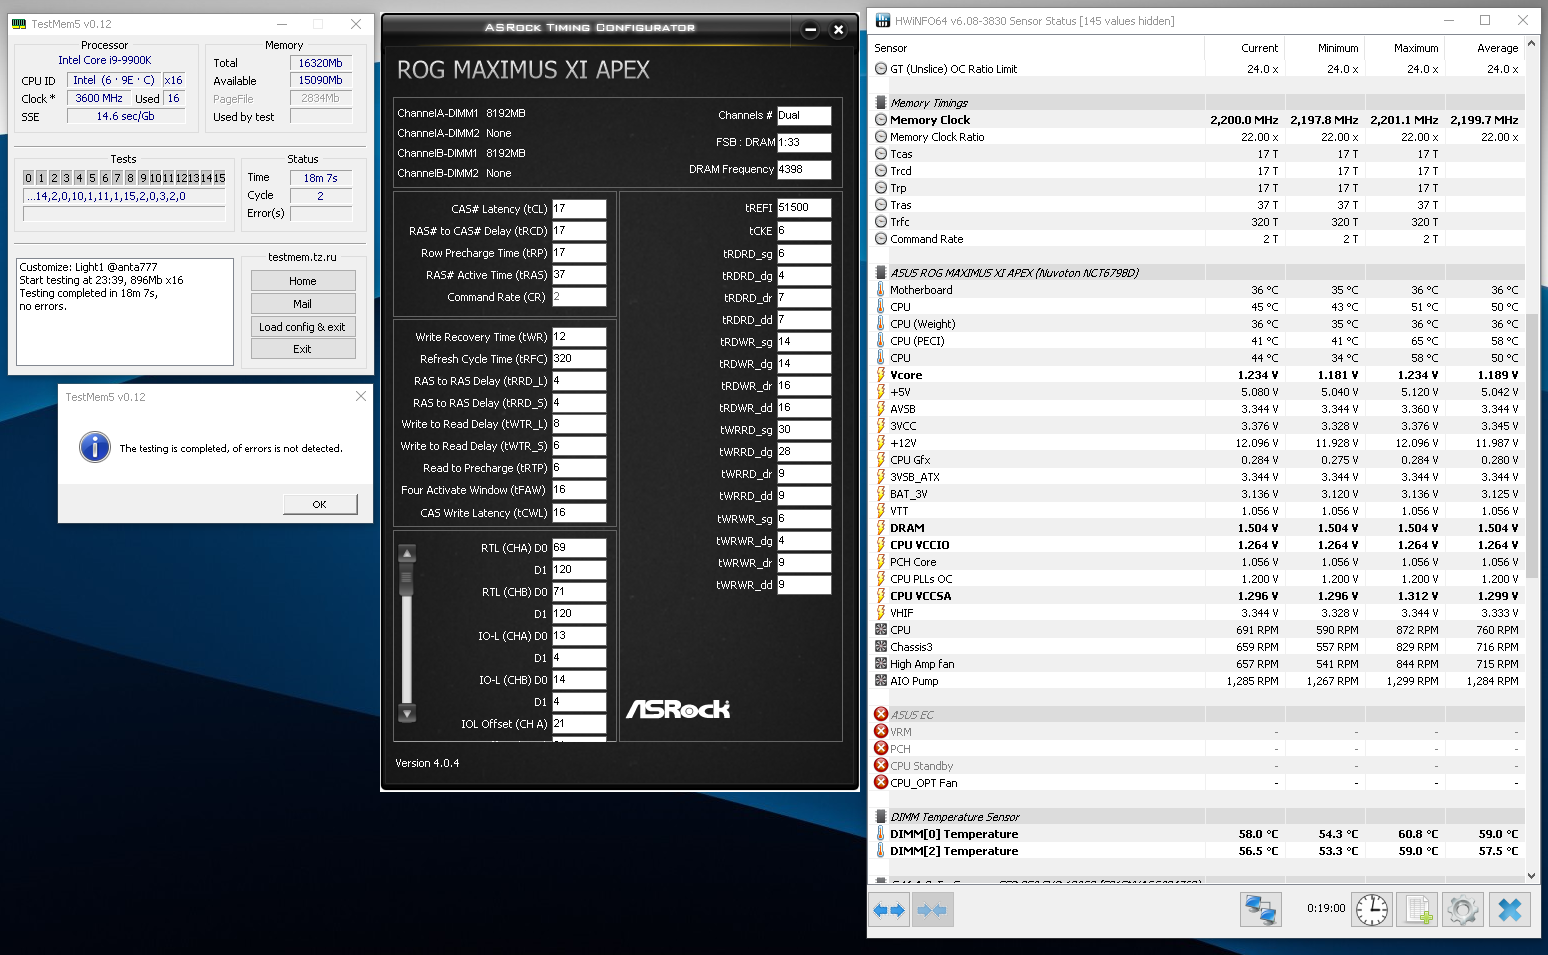Viewport: 1548px width, 955px height.
Task: Click the Command Rate (CR) field in ASRock
Action: point(579,297)
